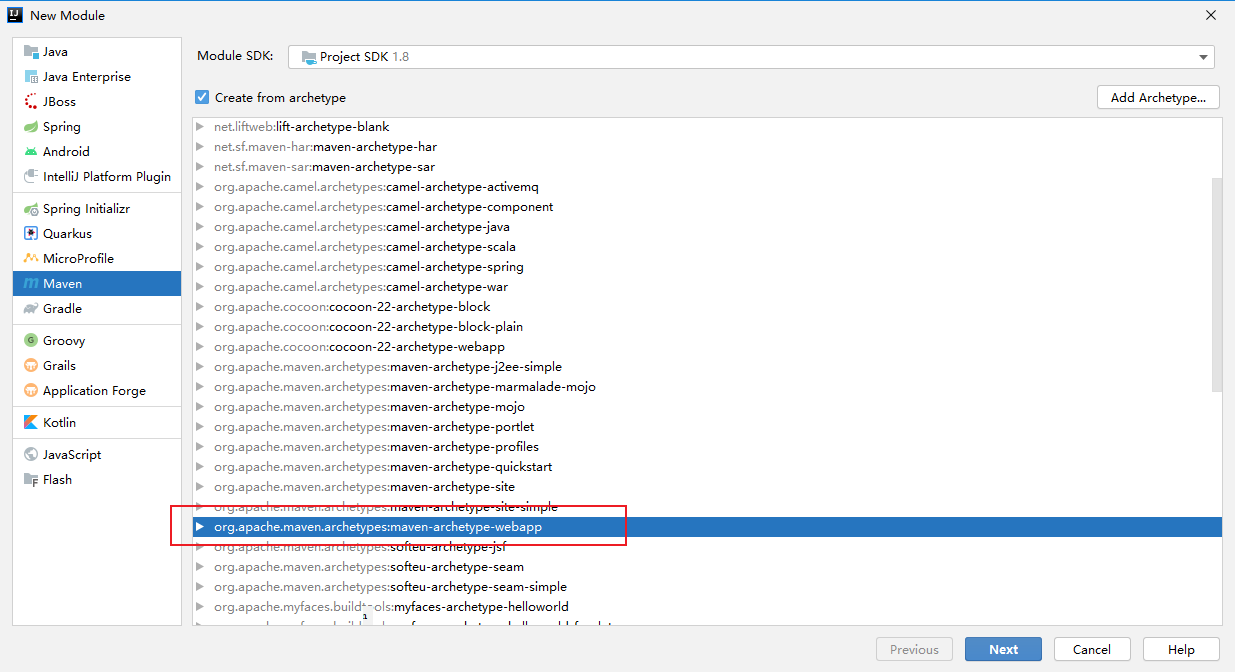Expand softeu-archetype-seam node arrow
Viewport: 1235px width, 672px height.
tap(200, 567)
